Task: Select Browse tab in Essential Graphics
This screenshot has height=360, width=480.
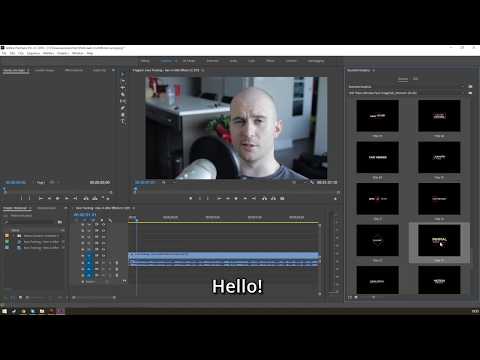Action: [x=403, y=79]
